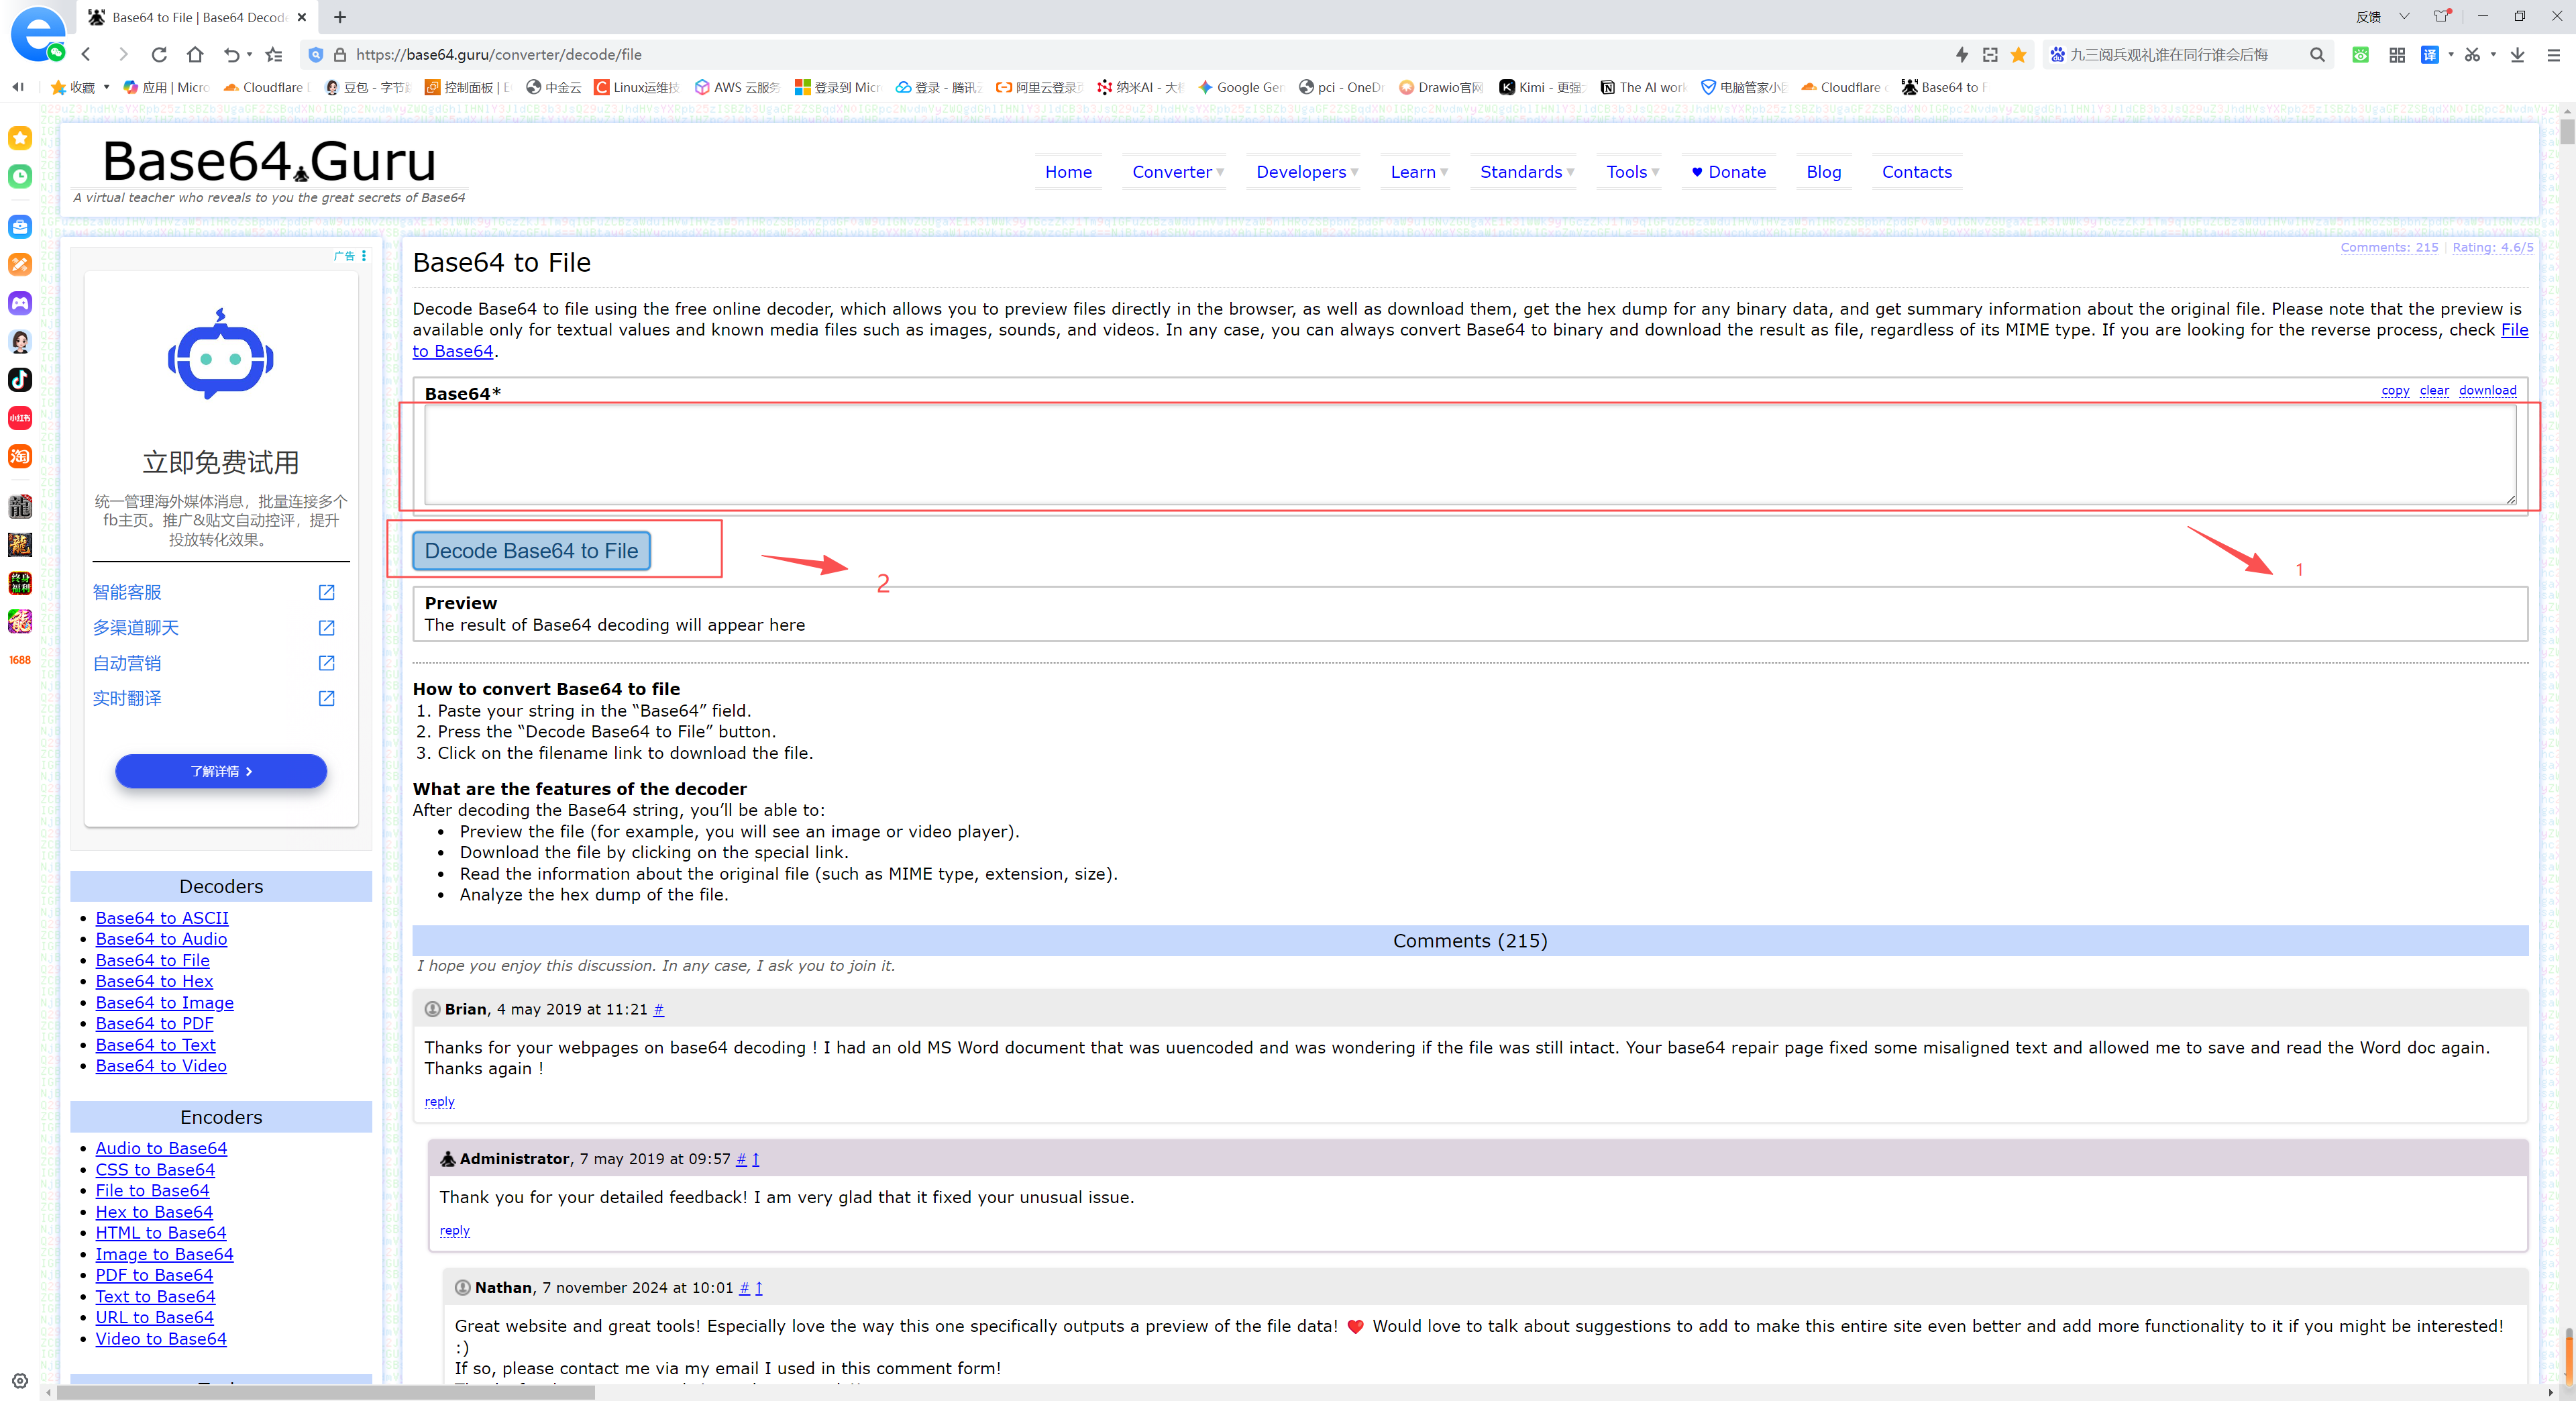This screenshot has height=1401, width=2576.
Task: Click the browser refresh icon
Action: (x=159, y=55)
